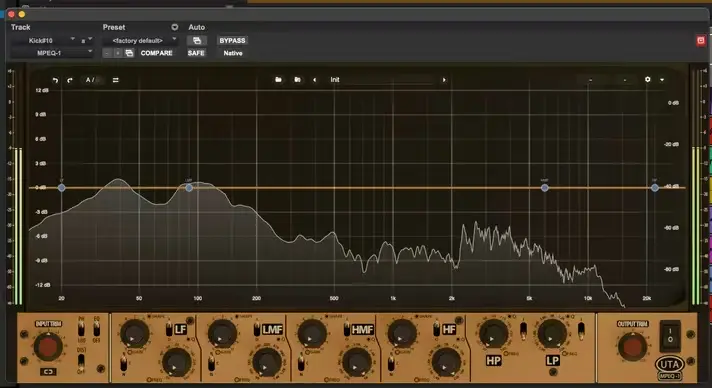Click the HF frequency knob
Viewport: 712px width, 388px height.
coord(446,363)
